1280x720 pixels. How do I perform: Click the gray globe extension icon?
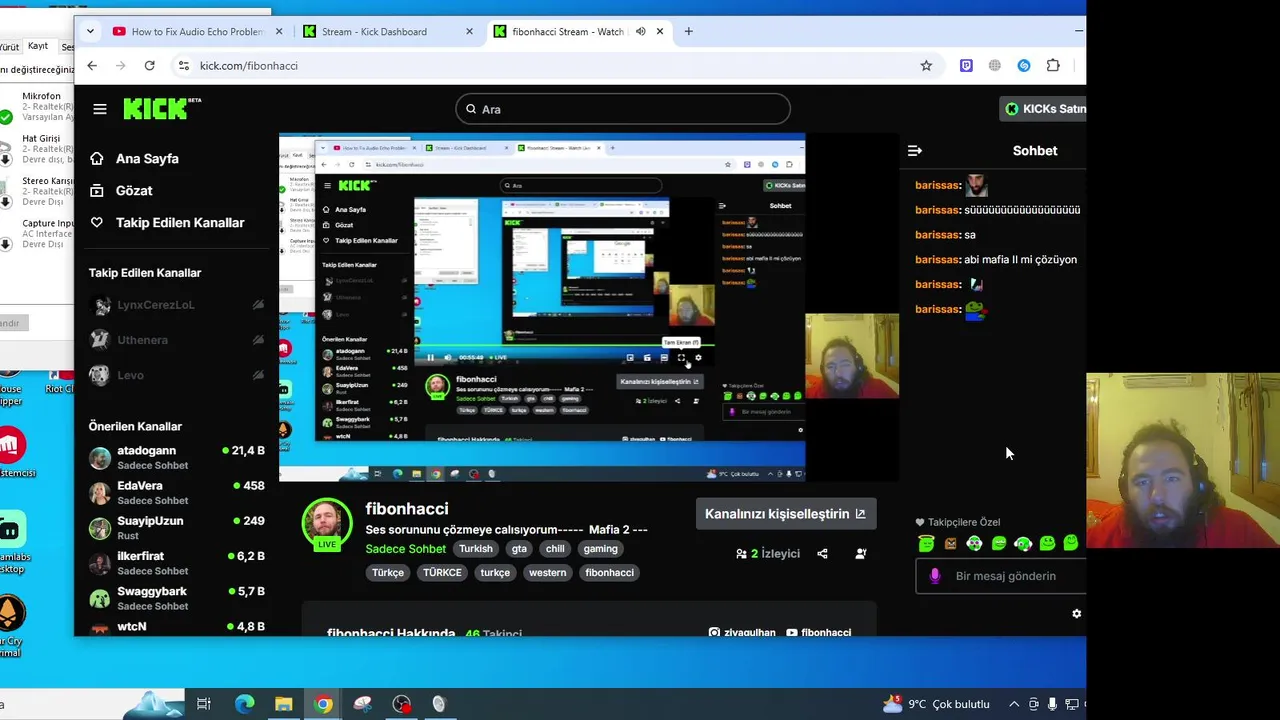(995, 65)
